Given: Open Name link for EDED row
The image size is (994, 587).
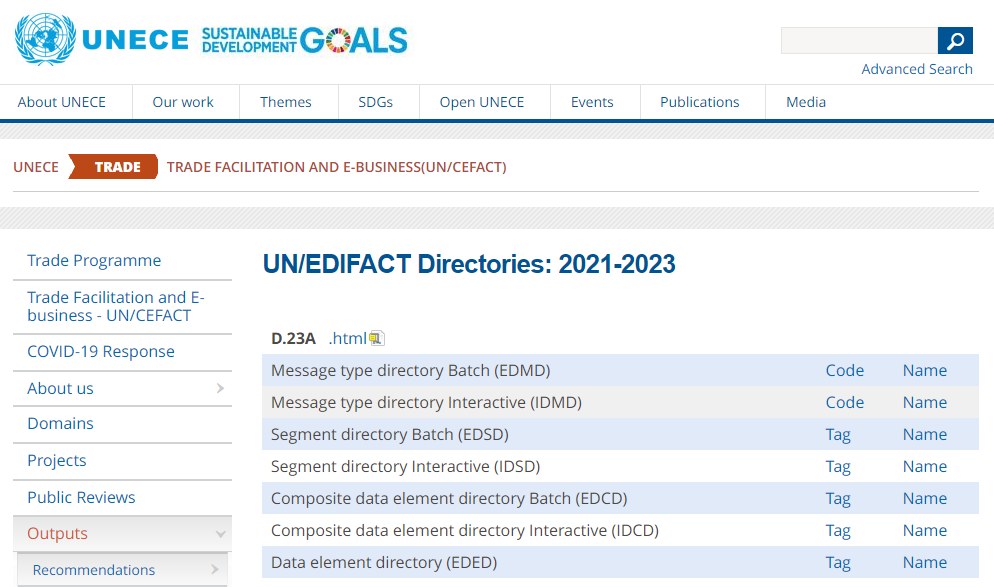Looking at the screenshot, I should click(x=924, y=562).
